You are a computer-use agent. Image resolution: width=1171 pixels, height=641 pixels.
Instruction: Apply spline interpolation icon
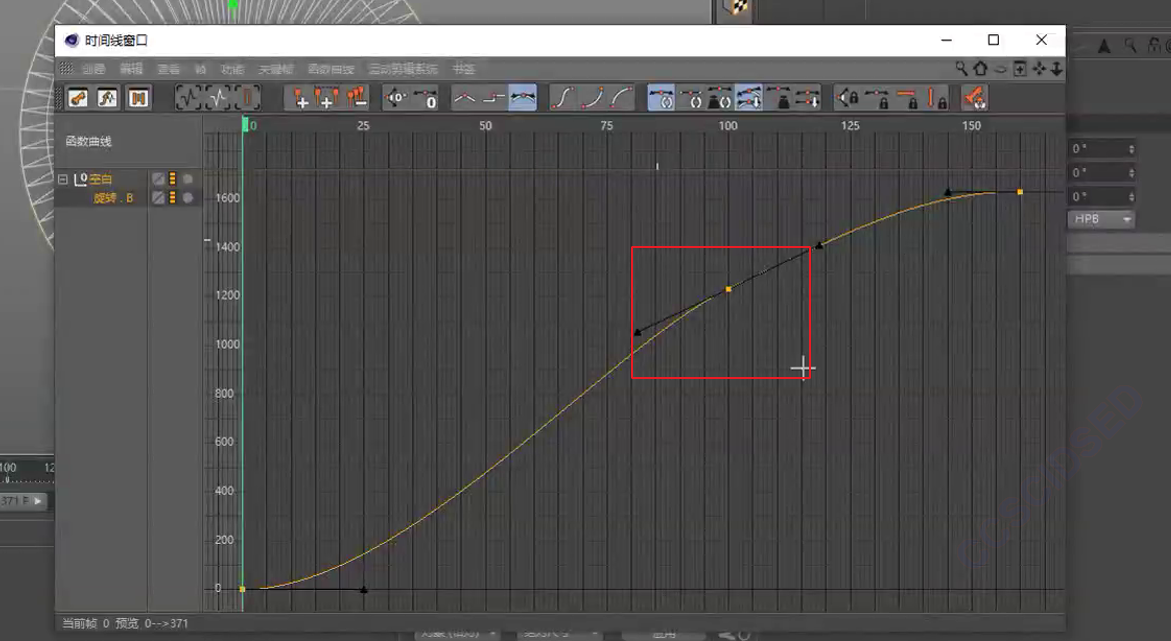tap(523, 98)
